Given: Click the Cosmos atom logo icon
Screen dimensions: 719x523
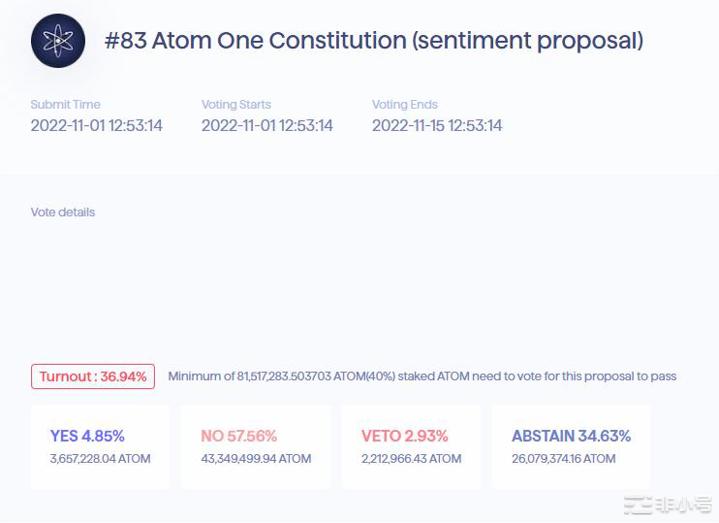Looking at the screenshot, I should 58,41.
